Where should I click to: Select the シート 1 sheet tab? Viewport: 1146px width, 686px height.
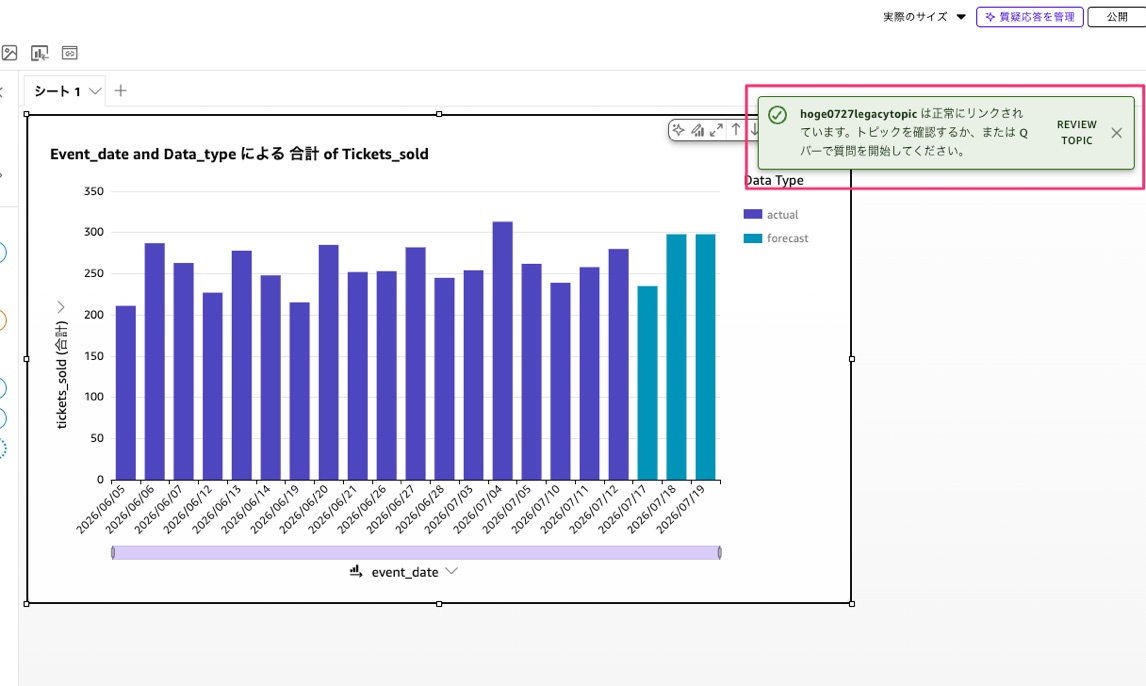click(x=57, y=91)
